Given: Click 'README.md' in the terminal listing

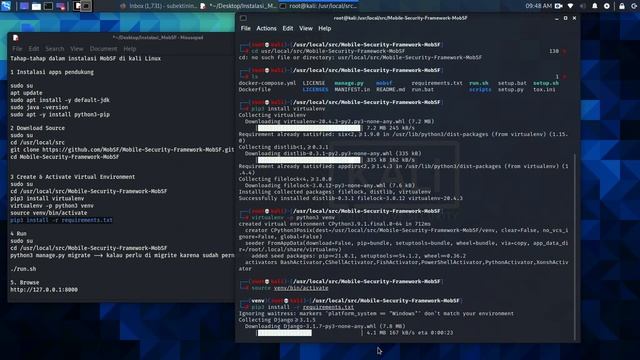Looking at the screenshot, I should coord(391,89).
